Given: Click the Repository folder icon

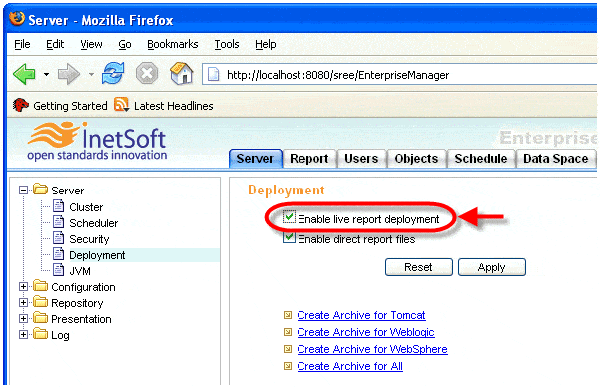Looking at the screenshot, I should point(40,302).
